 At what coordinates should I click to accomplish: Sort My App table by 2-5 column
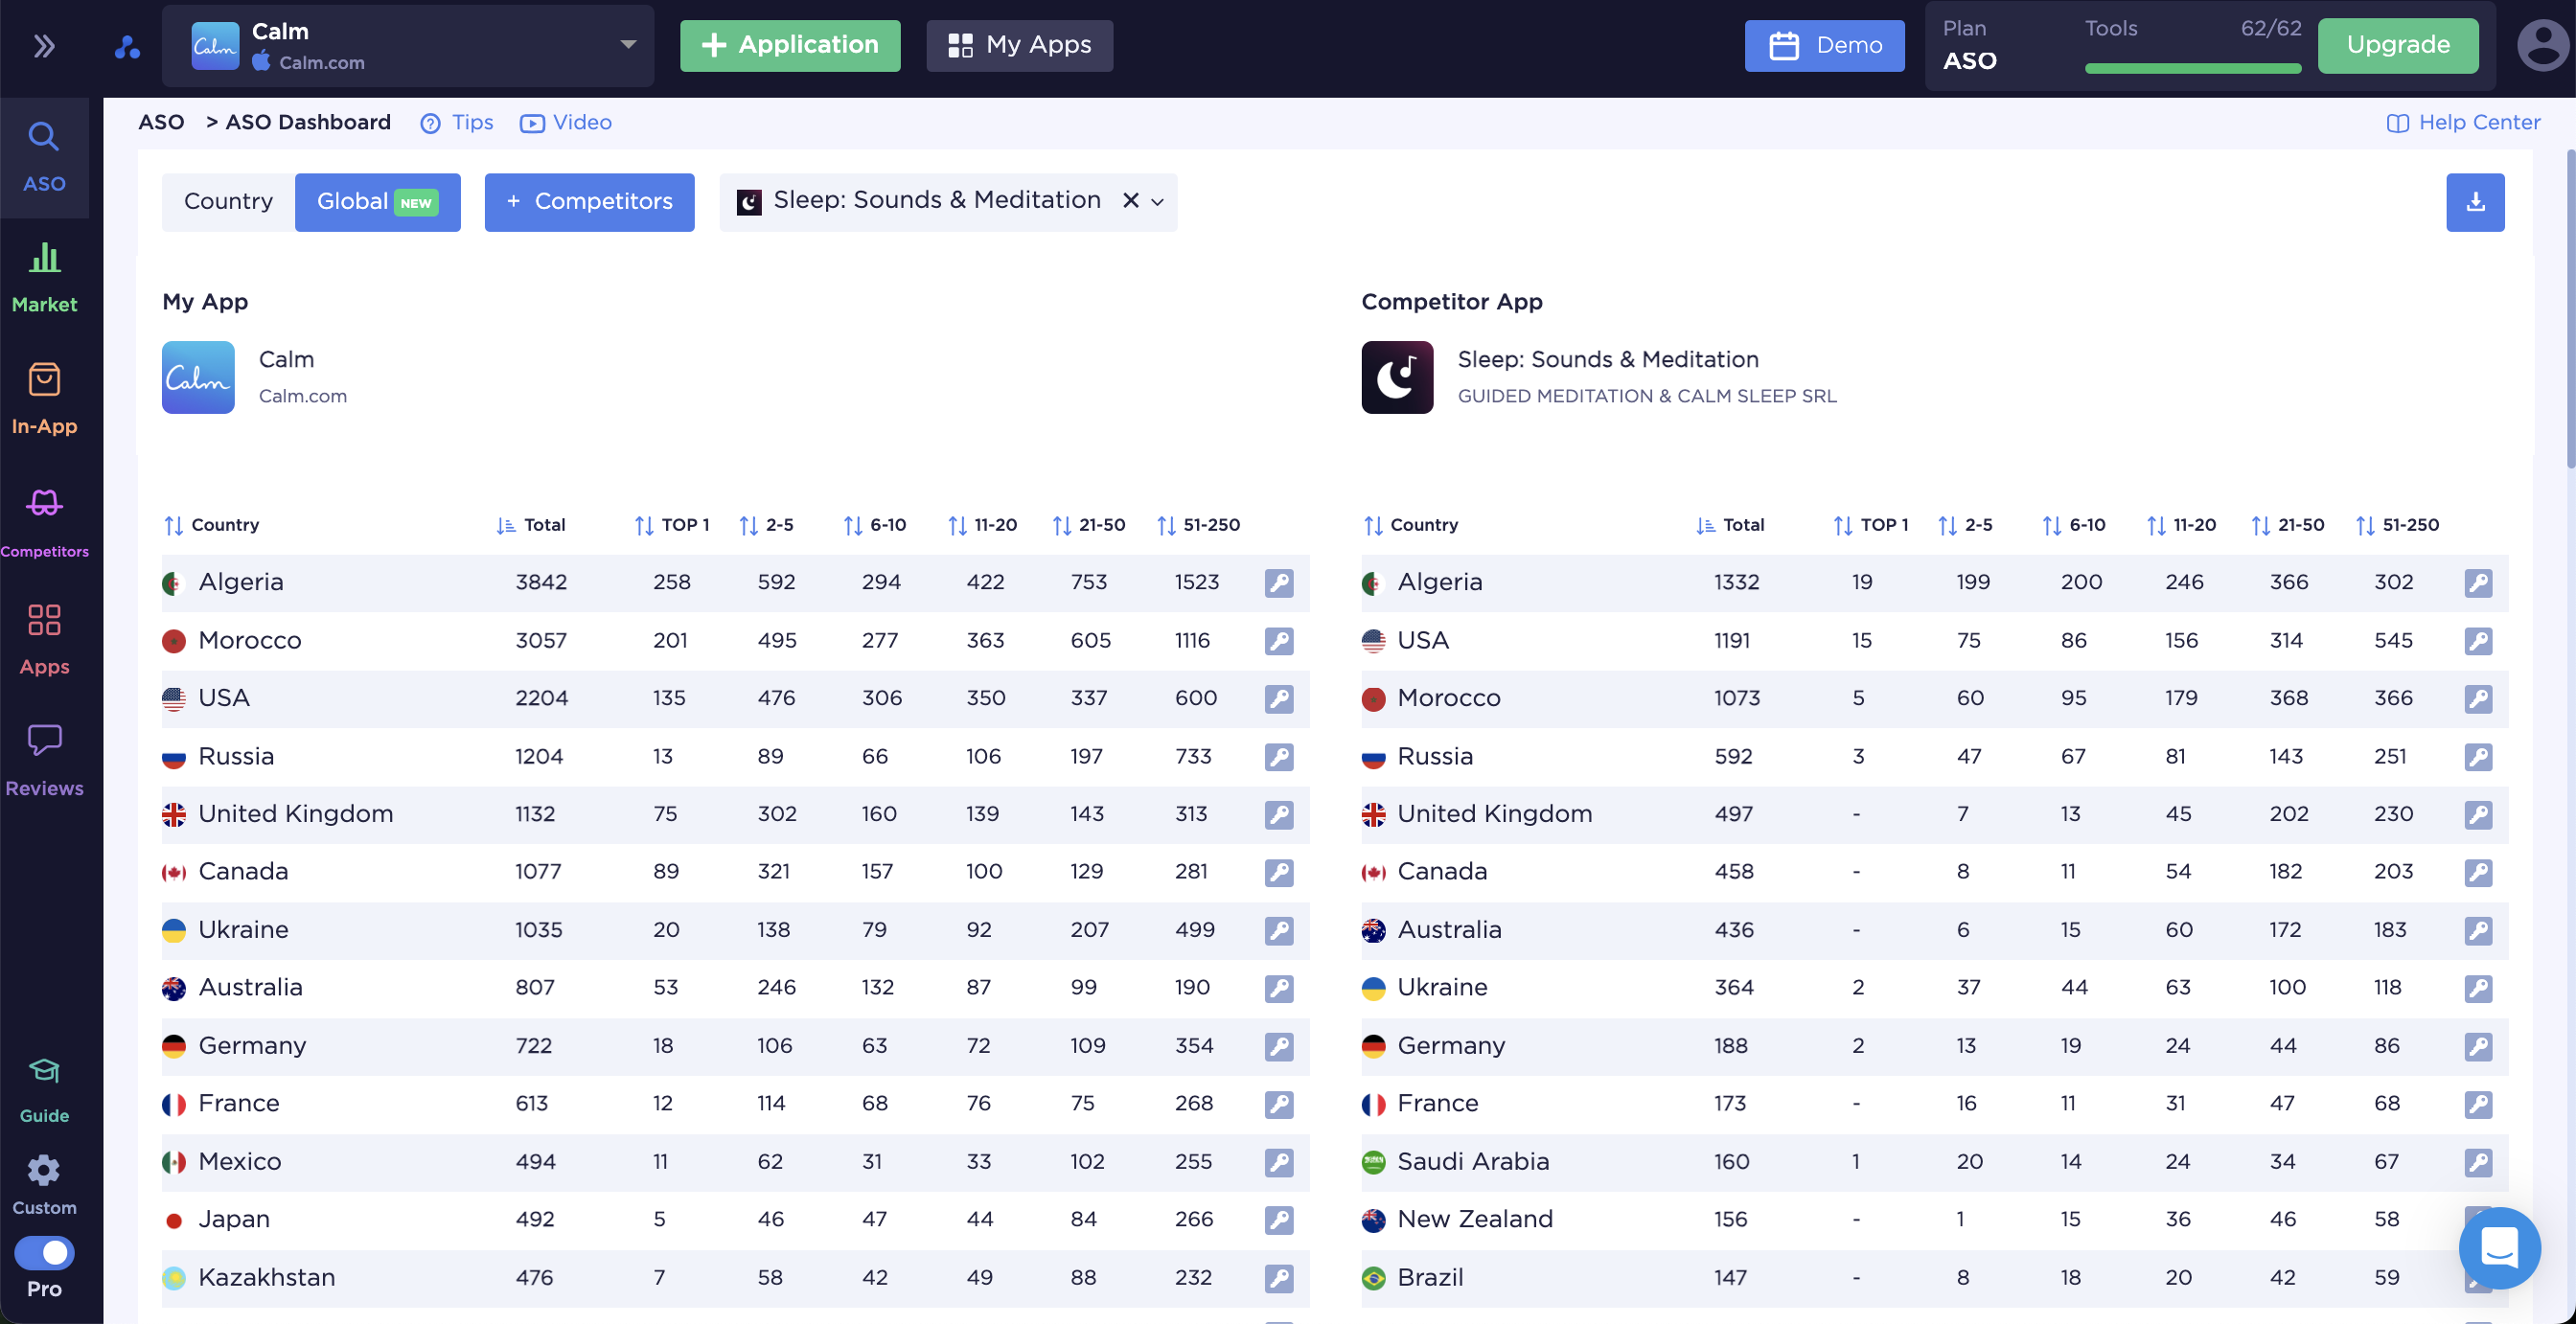click(x=766, y=525)
